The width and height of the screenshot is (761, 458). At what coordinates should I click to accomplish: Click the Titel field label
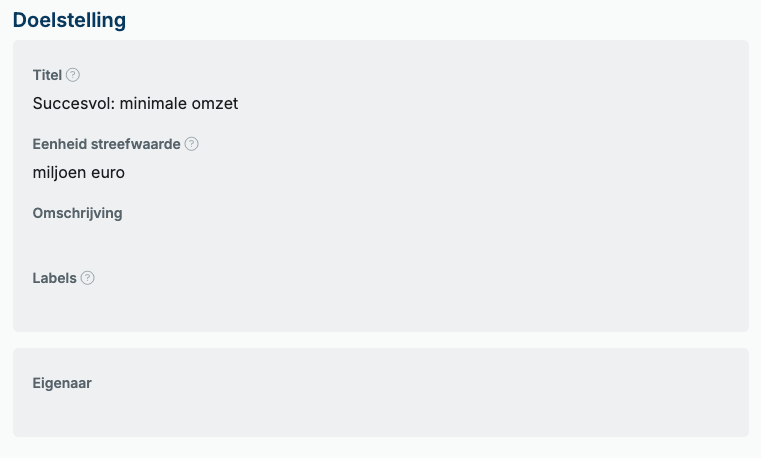coord(47,75)
